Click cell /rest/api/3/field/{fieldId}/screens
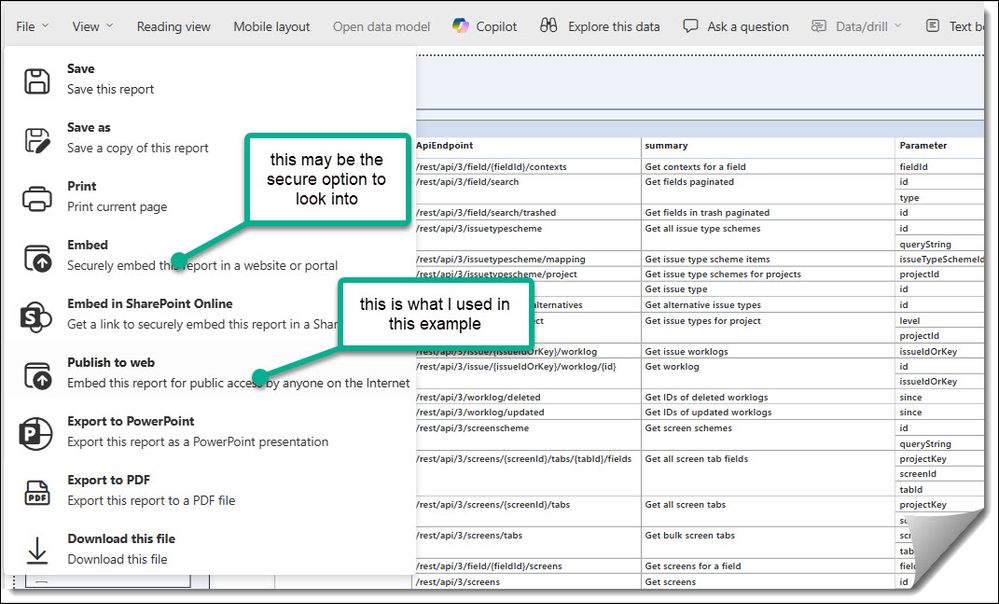Screen dimensions: 999x604 [528, 566]
